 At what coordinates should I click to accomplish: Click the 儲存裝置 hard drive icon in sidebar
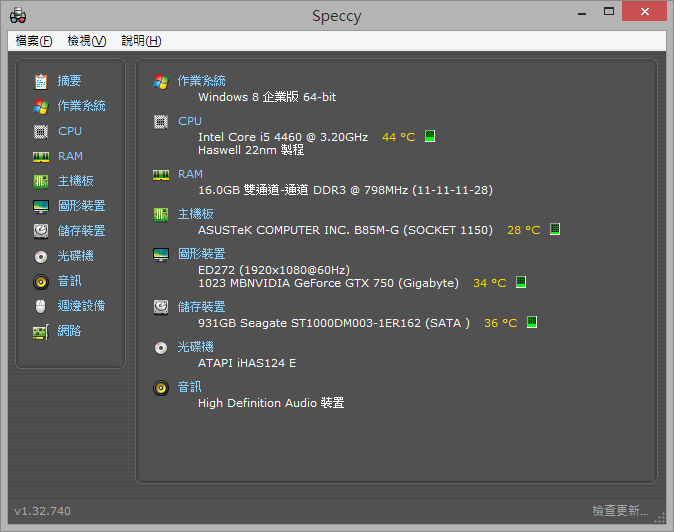[x=41, y=231]
